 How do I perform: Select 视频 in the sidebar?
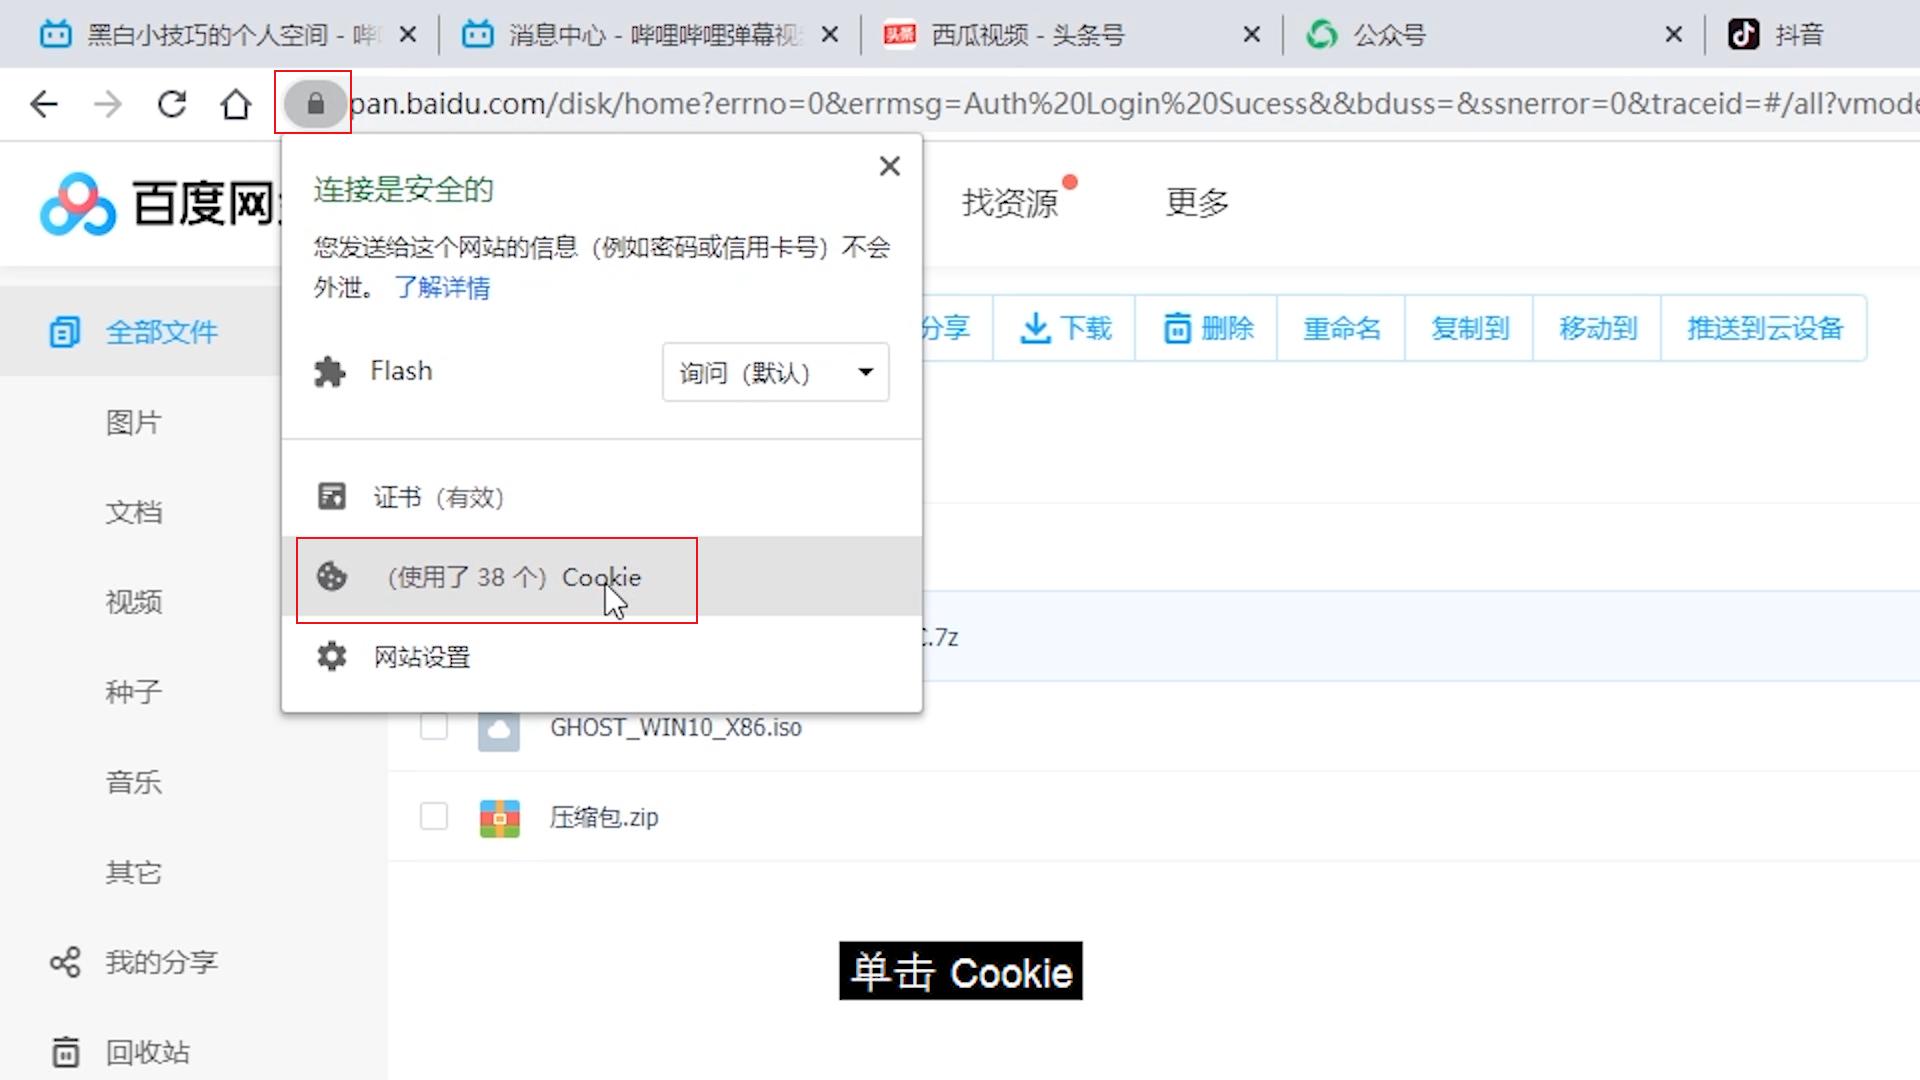coord(134,602)
